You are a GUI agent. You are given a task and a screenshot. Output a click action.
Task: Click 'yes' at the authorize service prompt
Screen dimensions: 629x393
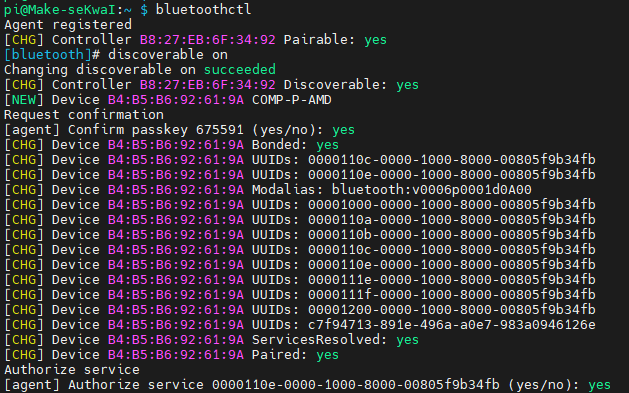599,385
